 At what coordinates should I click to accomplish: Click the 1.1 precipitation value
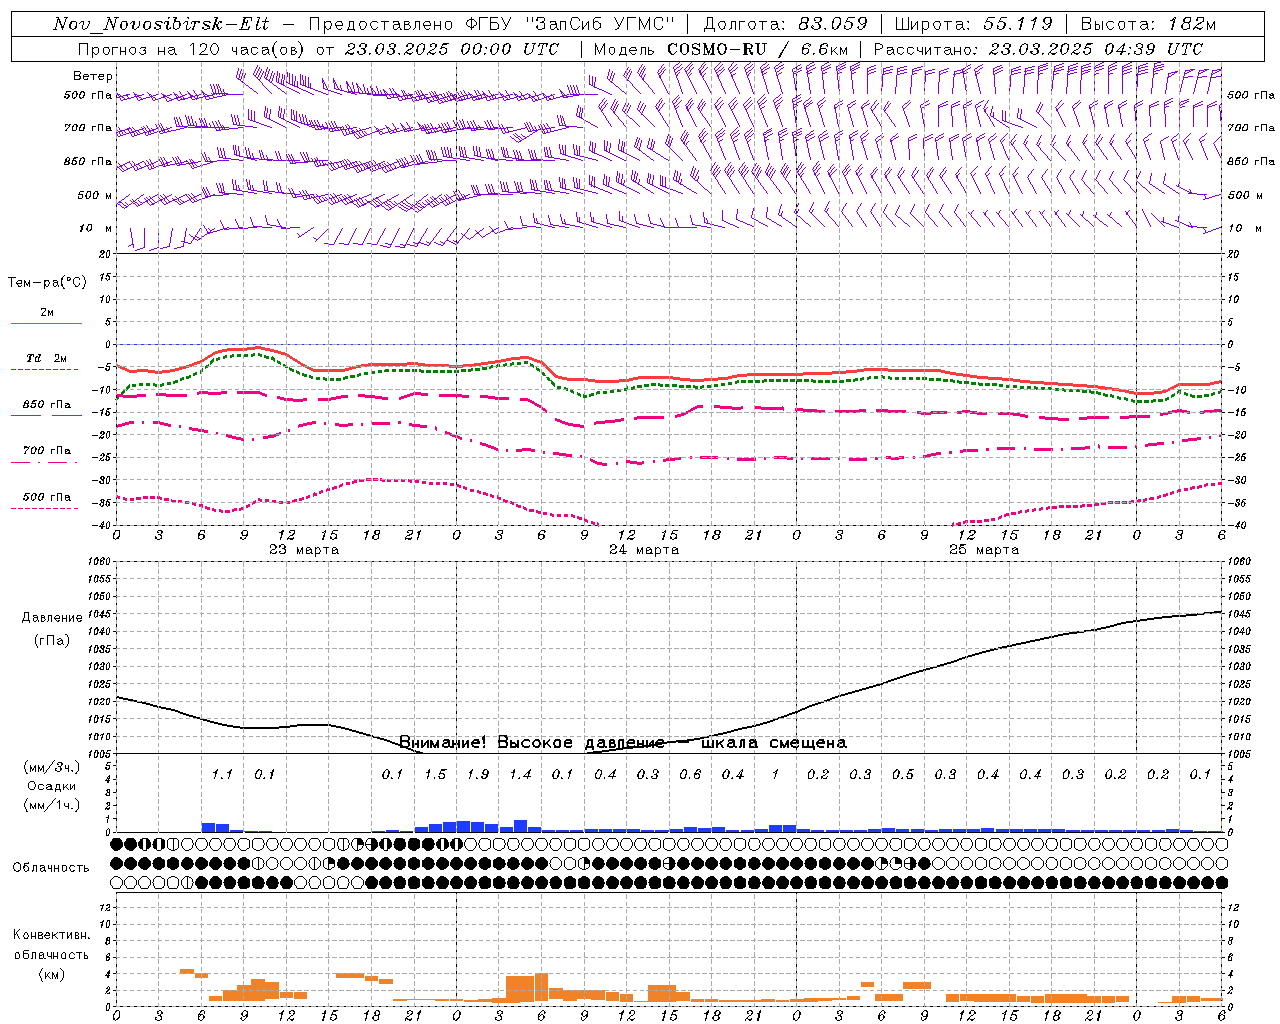(x=222, y=774)
